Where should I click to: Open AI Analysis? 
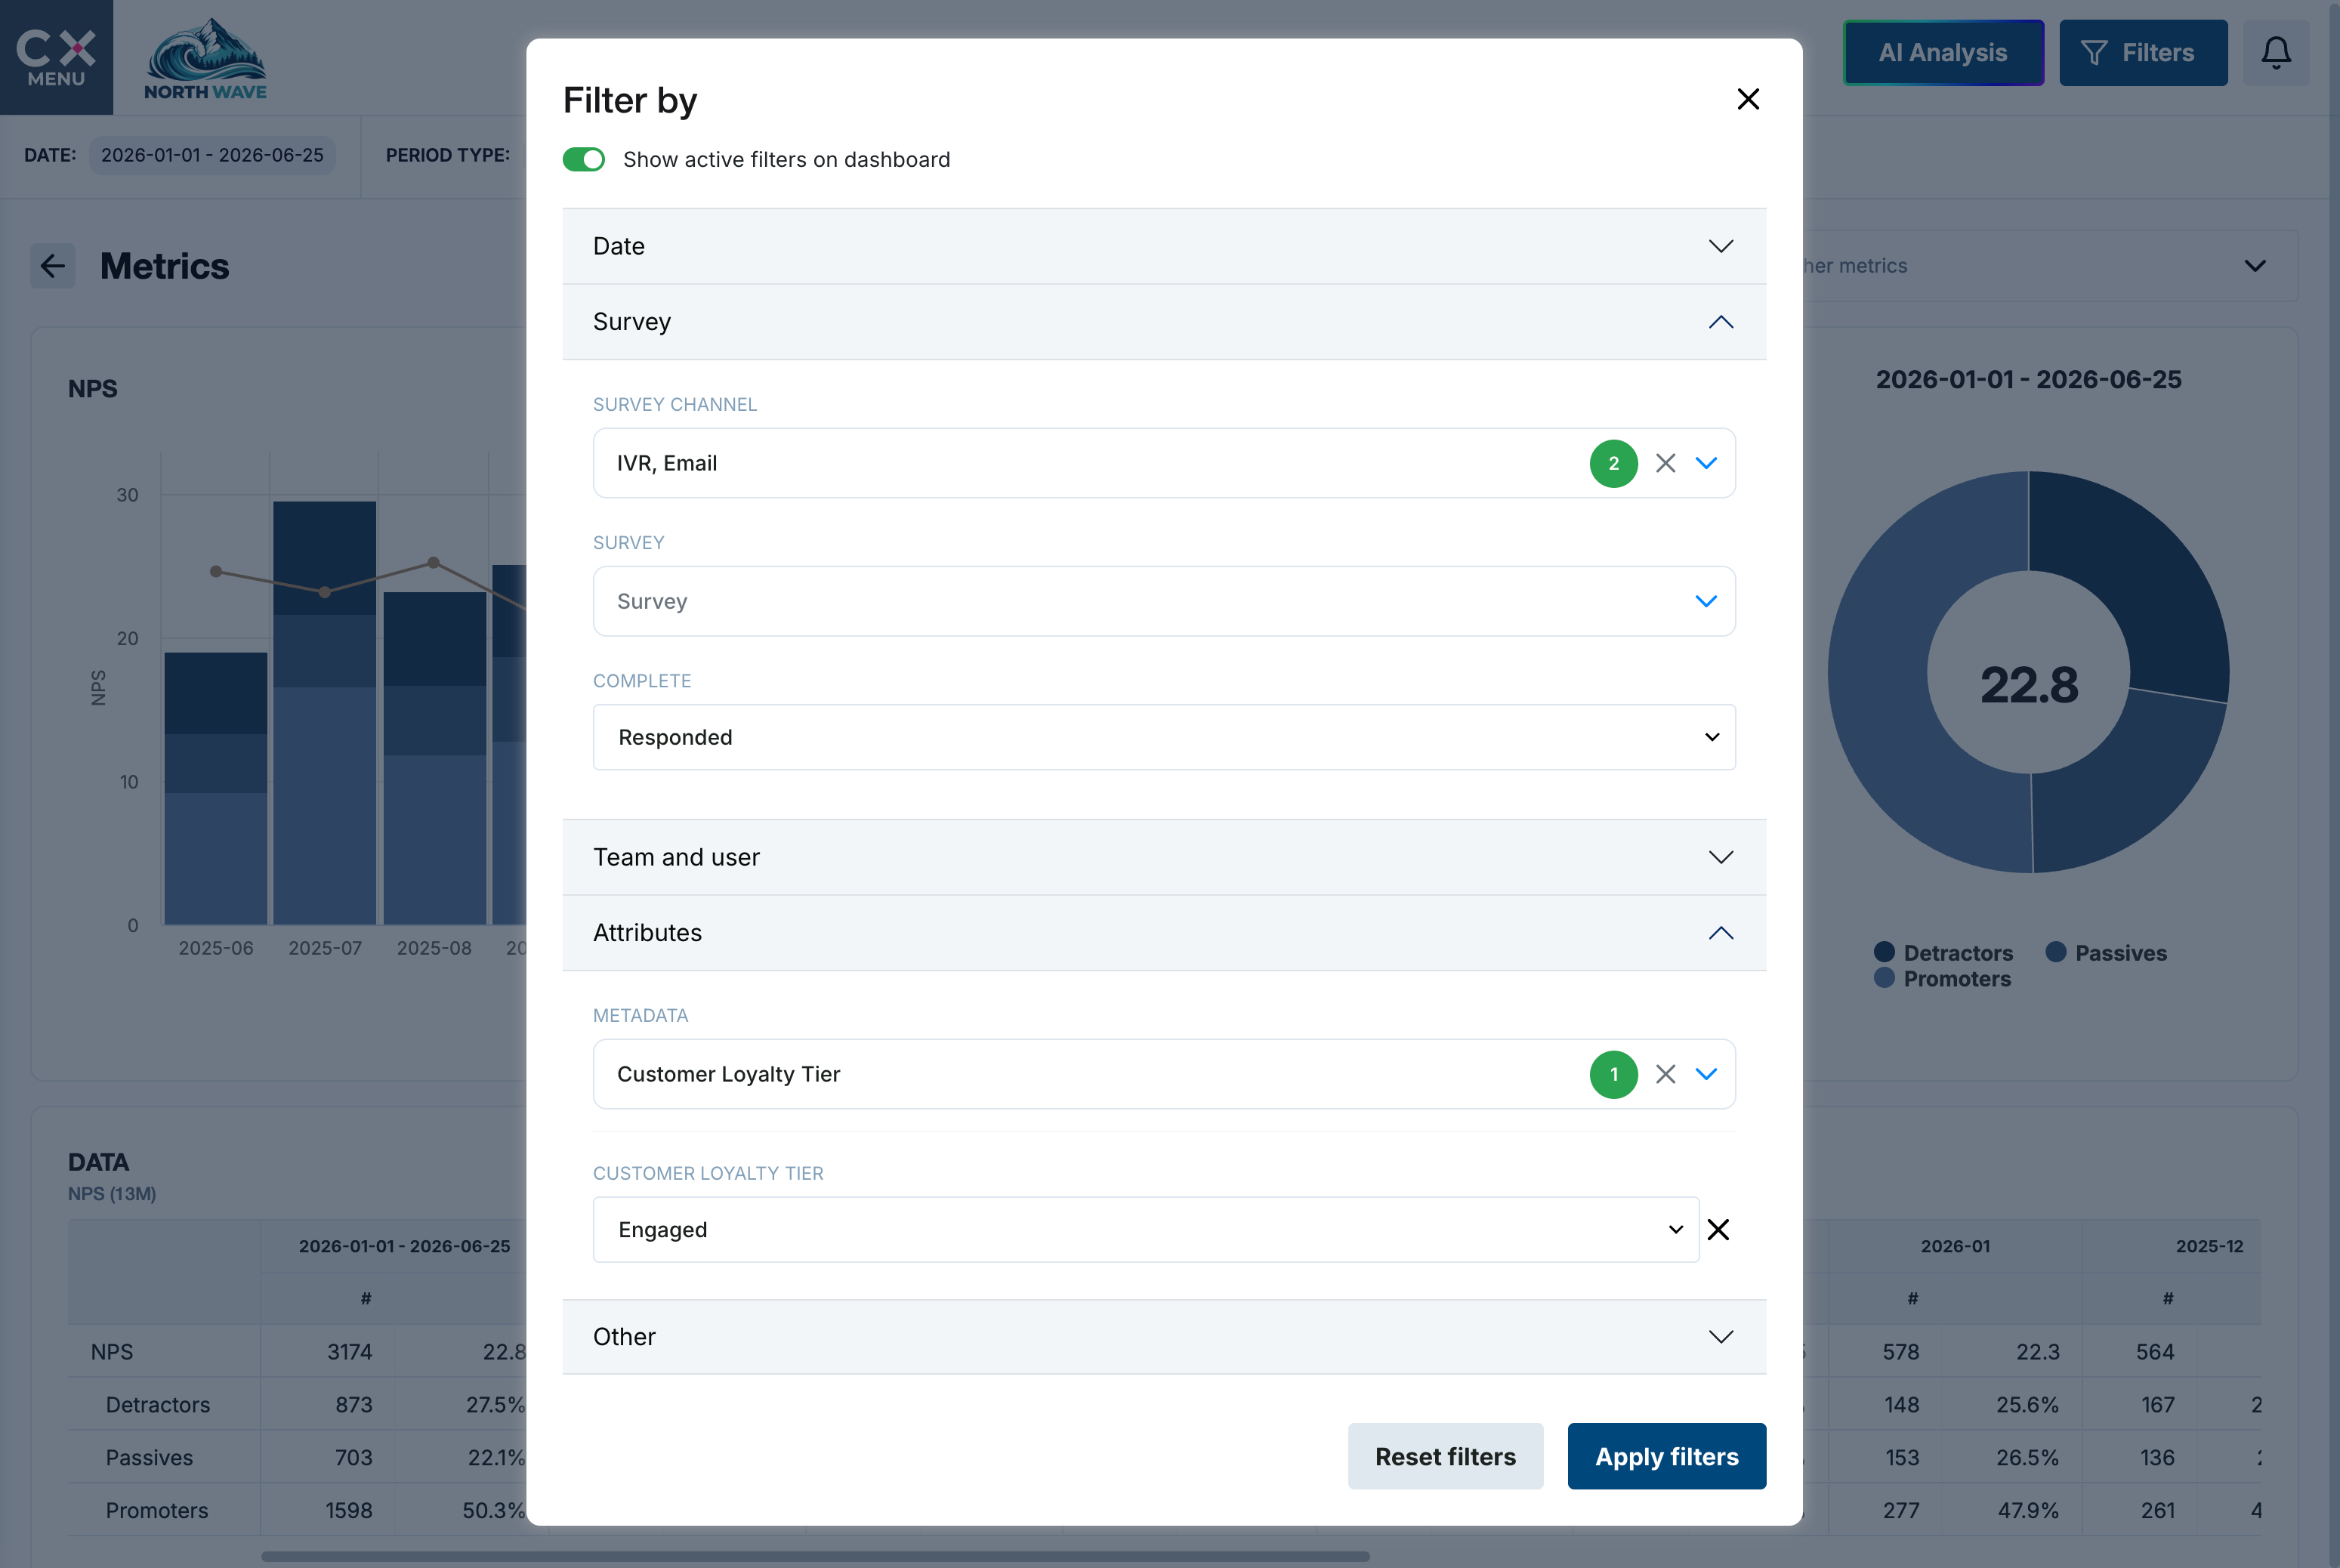pyautogui.click(x=1943, y=53)
